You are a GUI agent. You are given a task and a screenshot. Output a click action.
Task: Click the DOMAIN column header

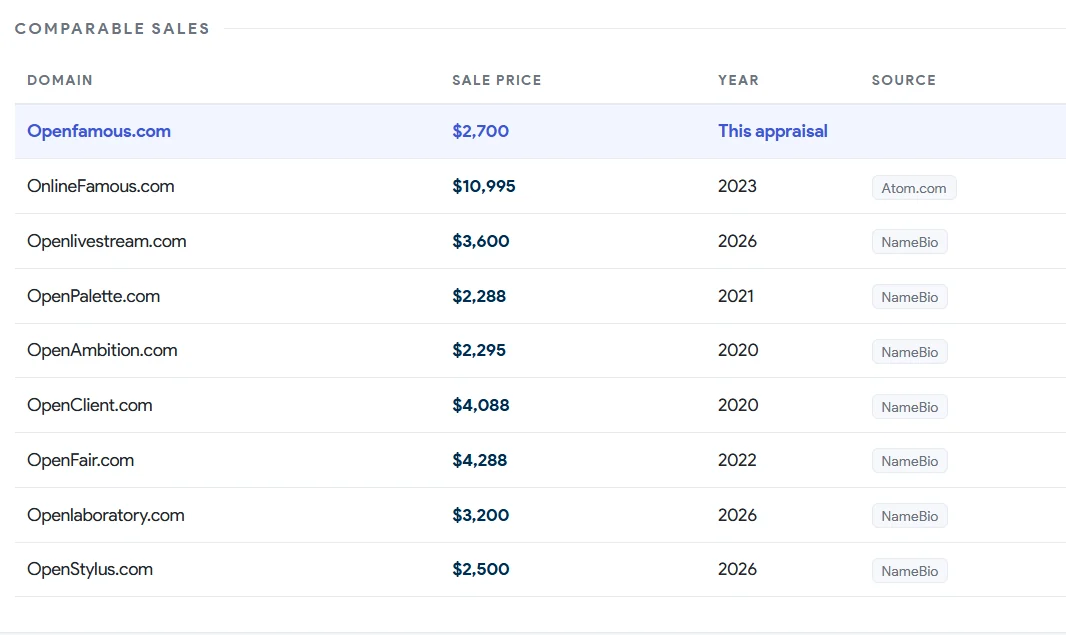tap(60, 80)
